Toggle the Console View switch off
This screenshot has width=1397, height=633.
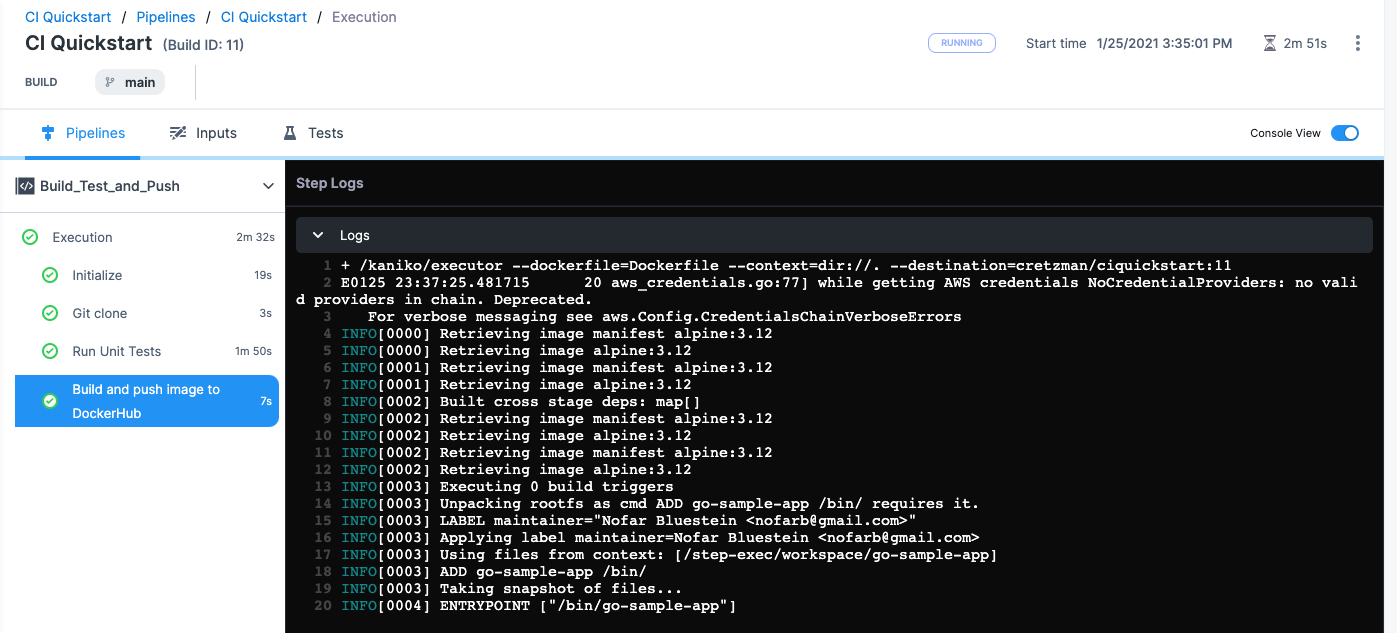click(x=1344, y=133)
